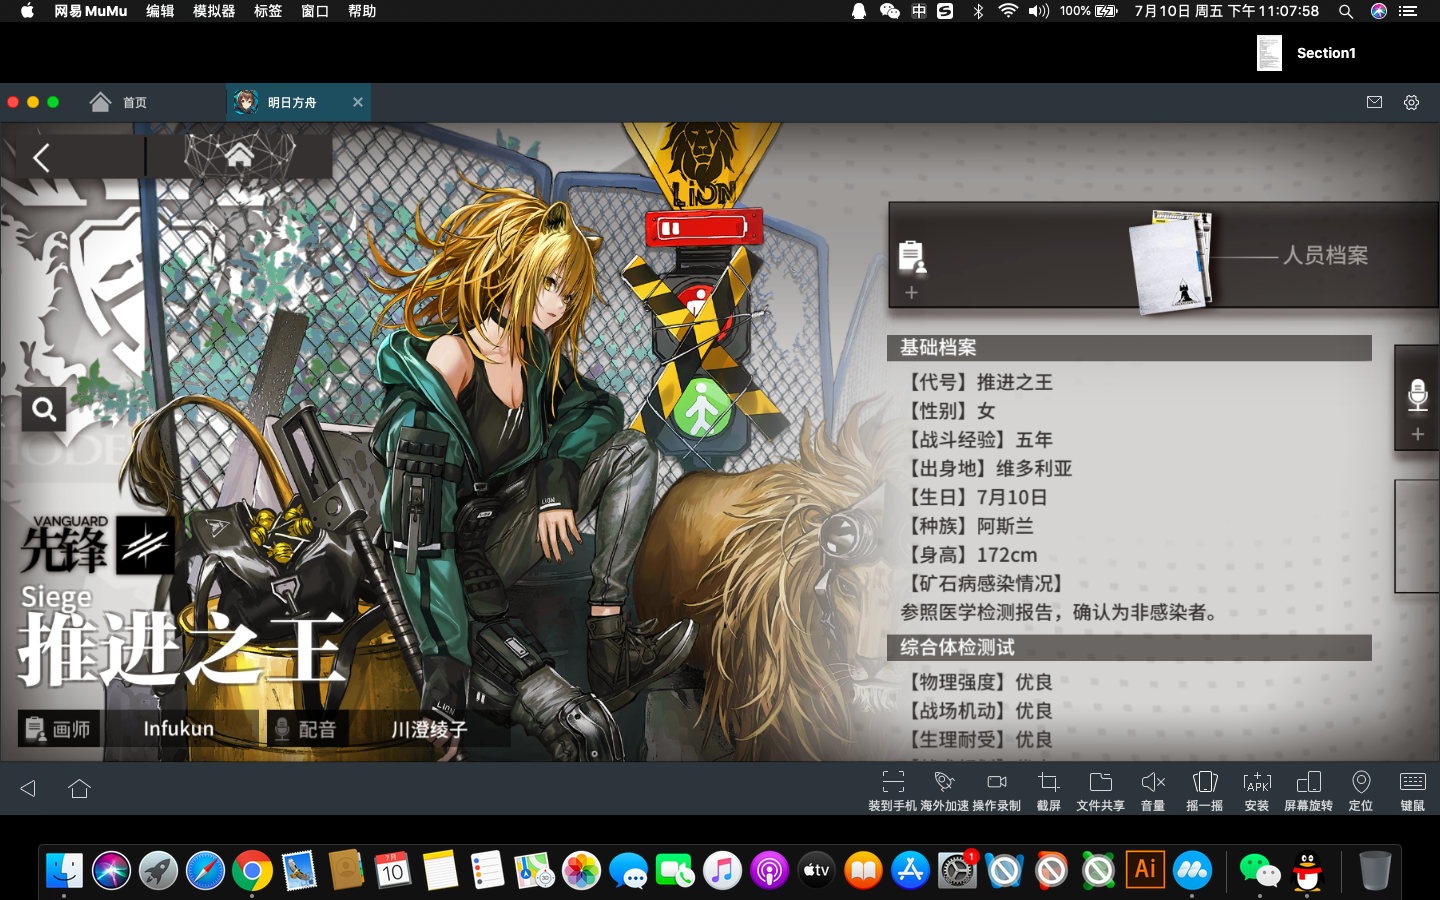Viewport: 1440px width, 900px height.
Task: Take a screenshot with 截屏
Action: pyautogui.click(x=1048, y=790)
